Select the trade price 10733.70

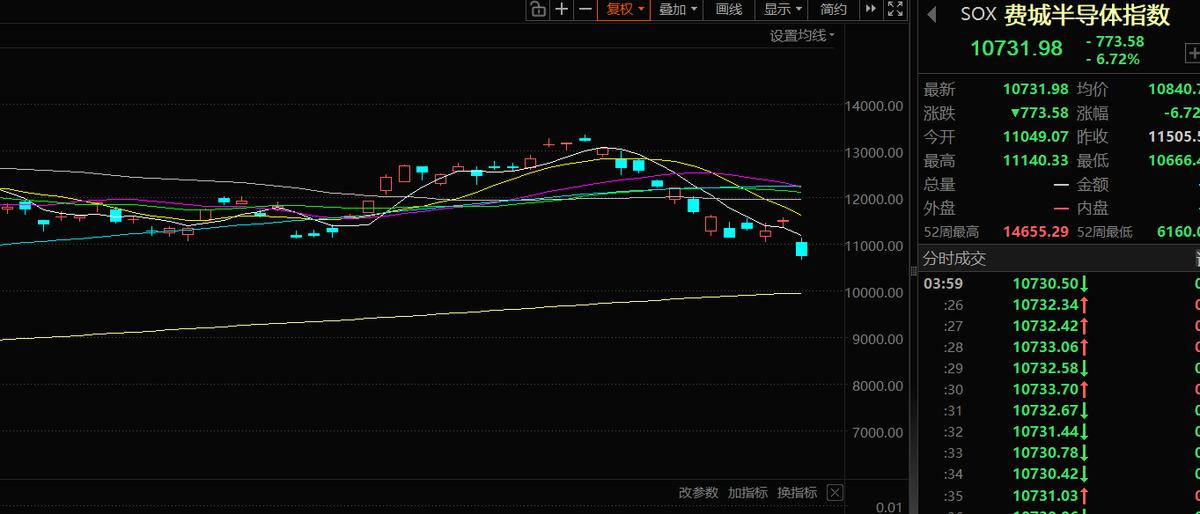[1046, 389]
